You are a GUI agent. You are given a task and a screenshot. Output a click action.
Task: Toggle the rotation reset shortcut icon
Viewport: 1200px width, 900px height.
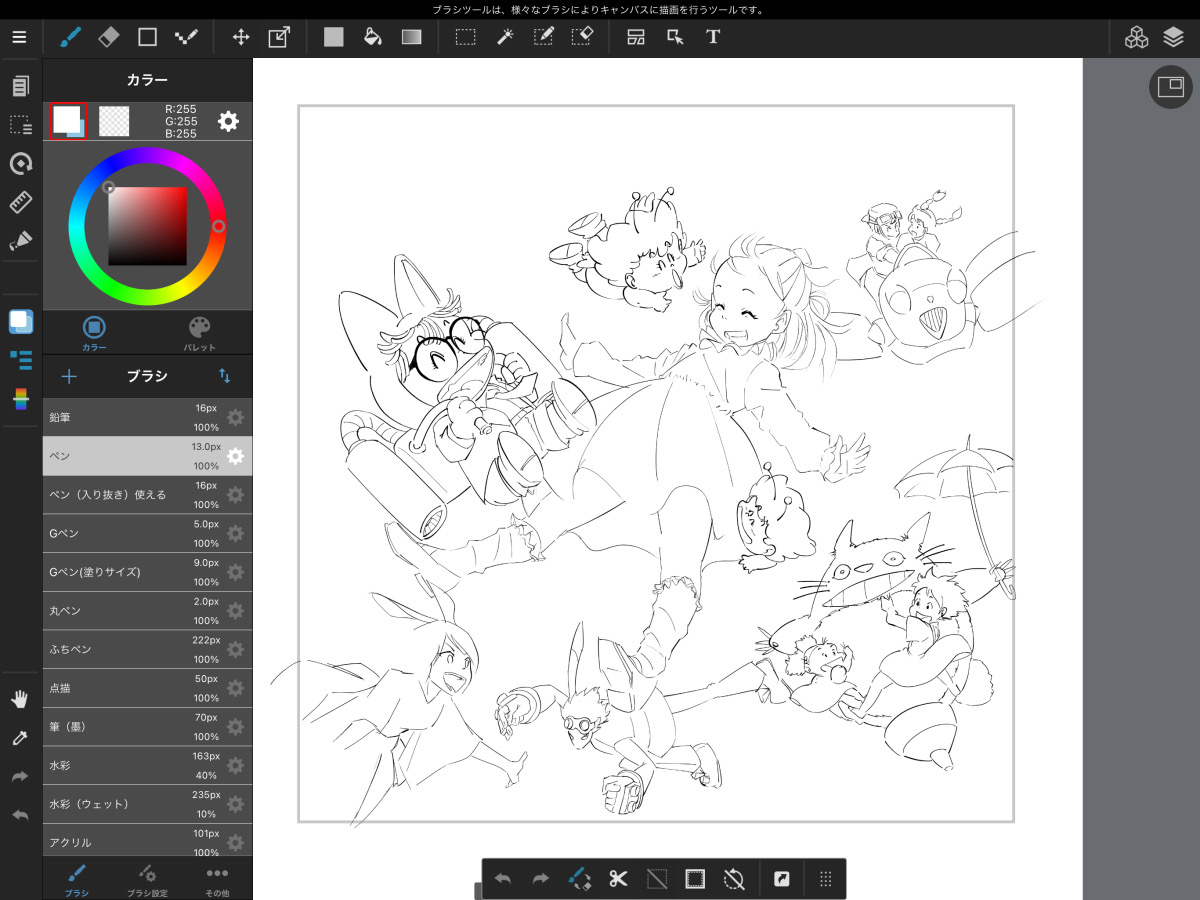[x=733, y=879]
